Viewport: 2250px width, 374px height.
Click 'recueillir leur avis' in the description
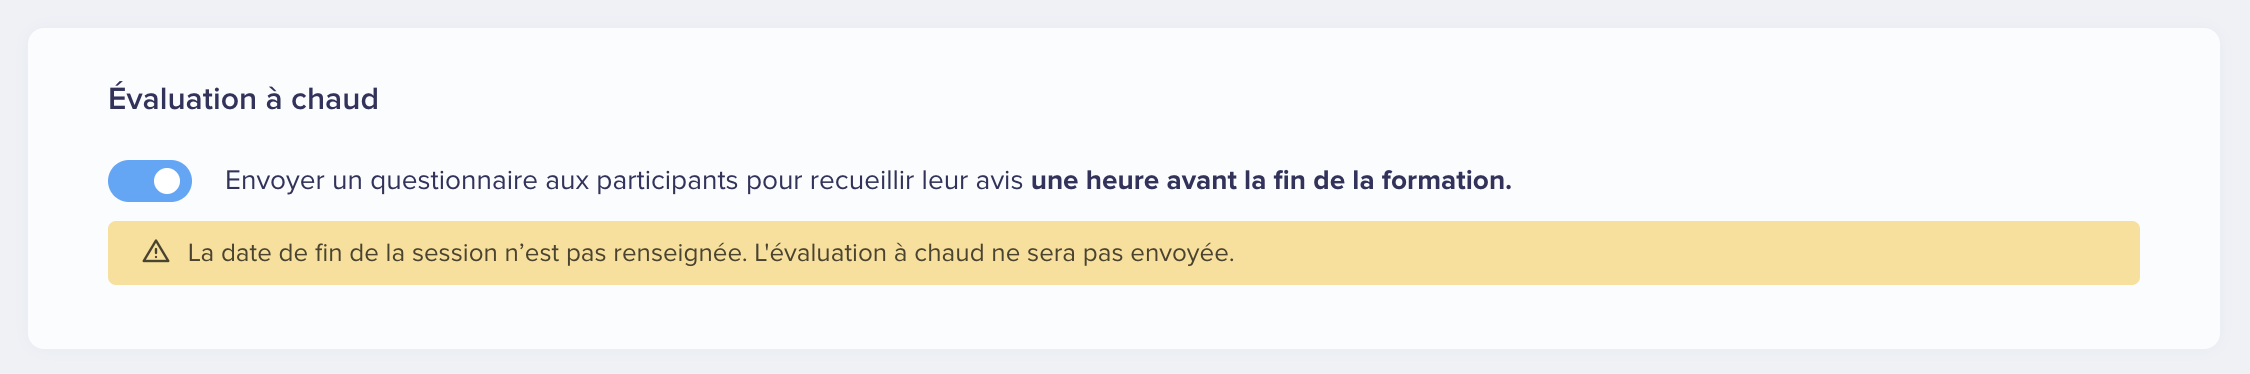[915, 181]
